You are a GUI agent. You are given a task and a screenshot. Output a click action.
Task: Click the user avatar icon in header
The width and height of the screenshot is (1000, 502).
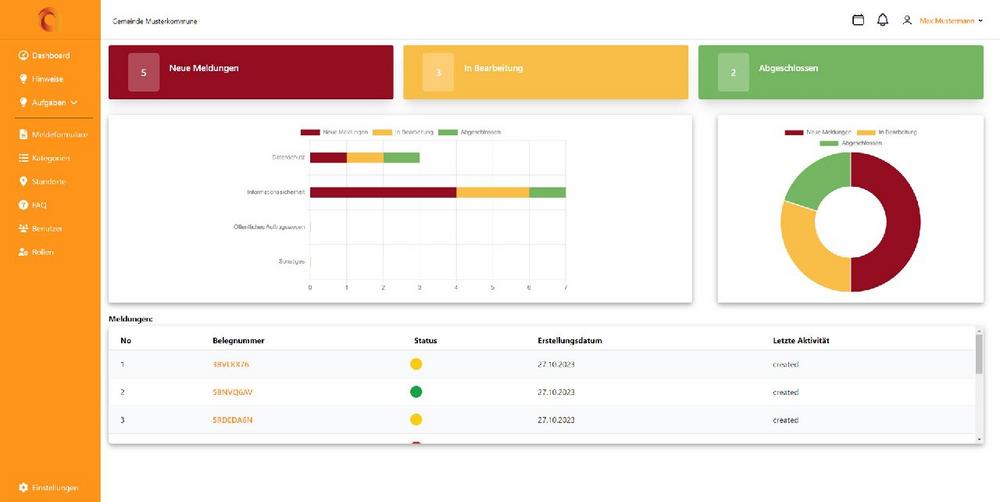pos(907,20)
